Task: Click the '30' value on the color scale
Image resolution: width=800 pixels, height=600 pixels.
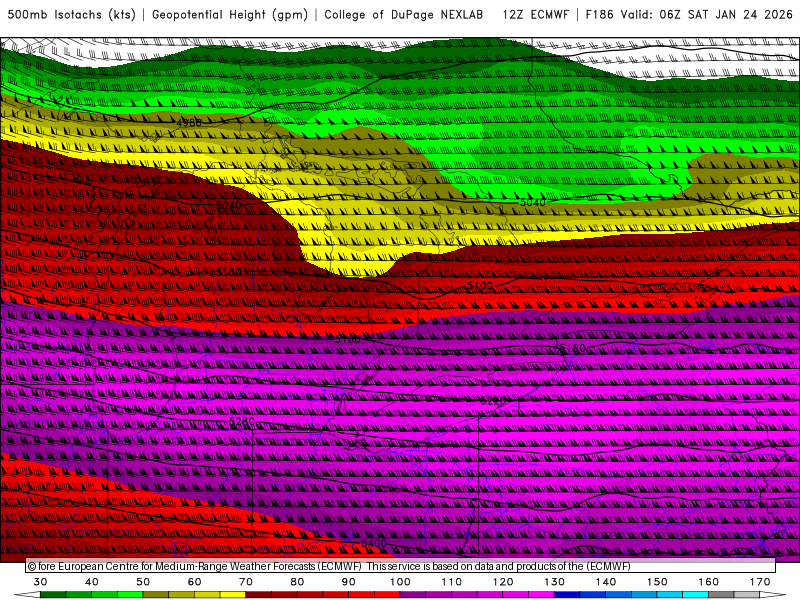Action: tap(40, 582)
